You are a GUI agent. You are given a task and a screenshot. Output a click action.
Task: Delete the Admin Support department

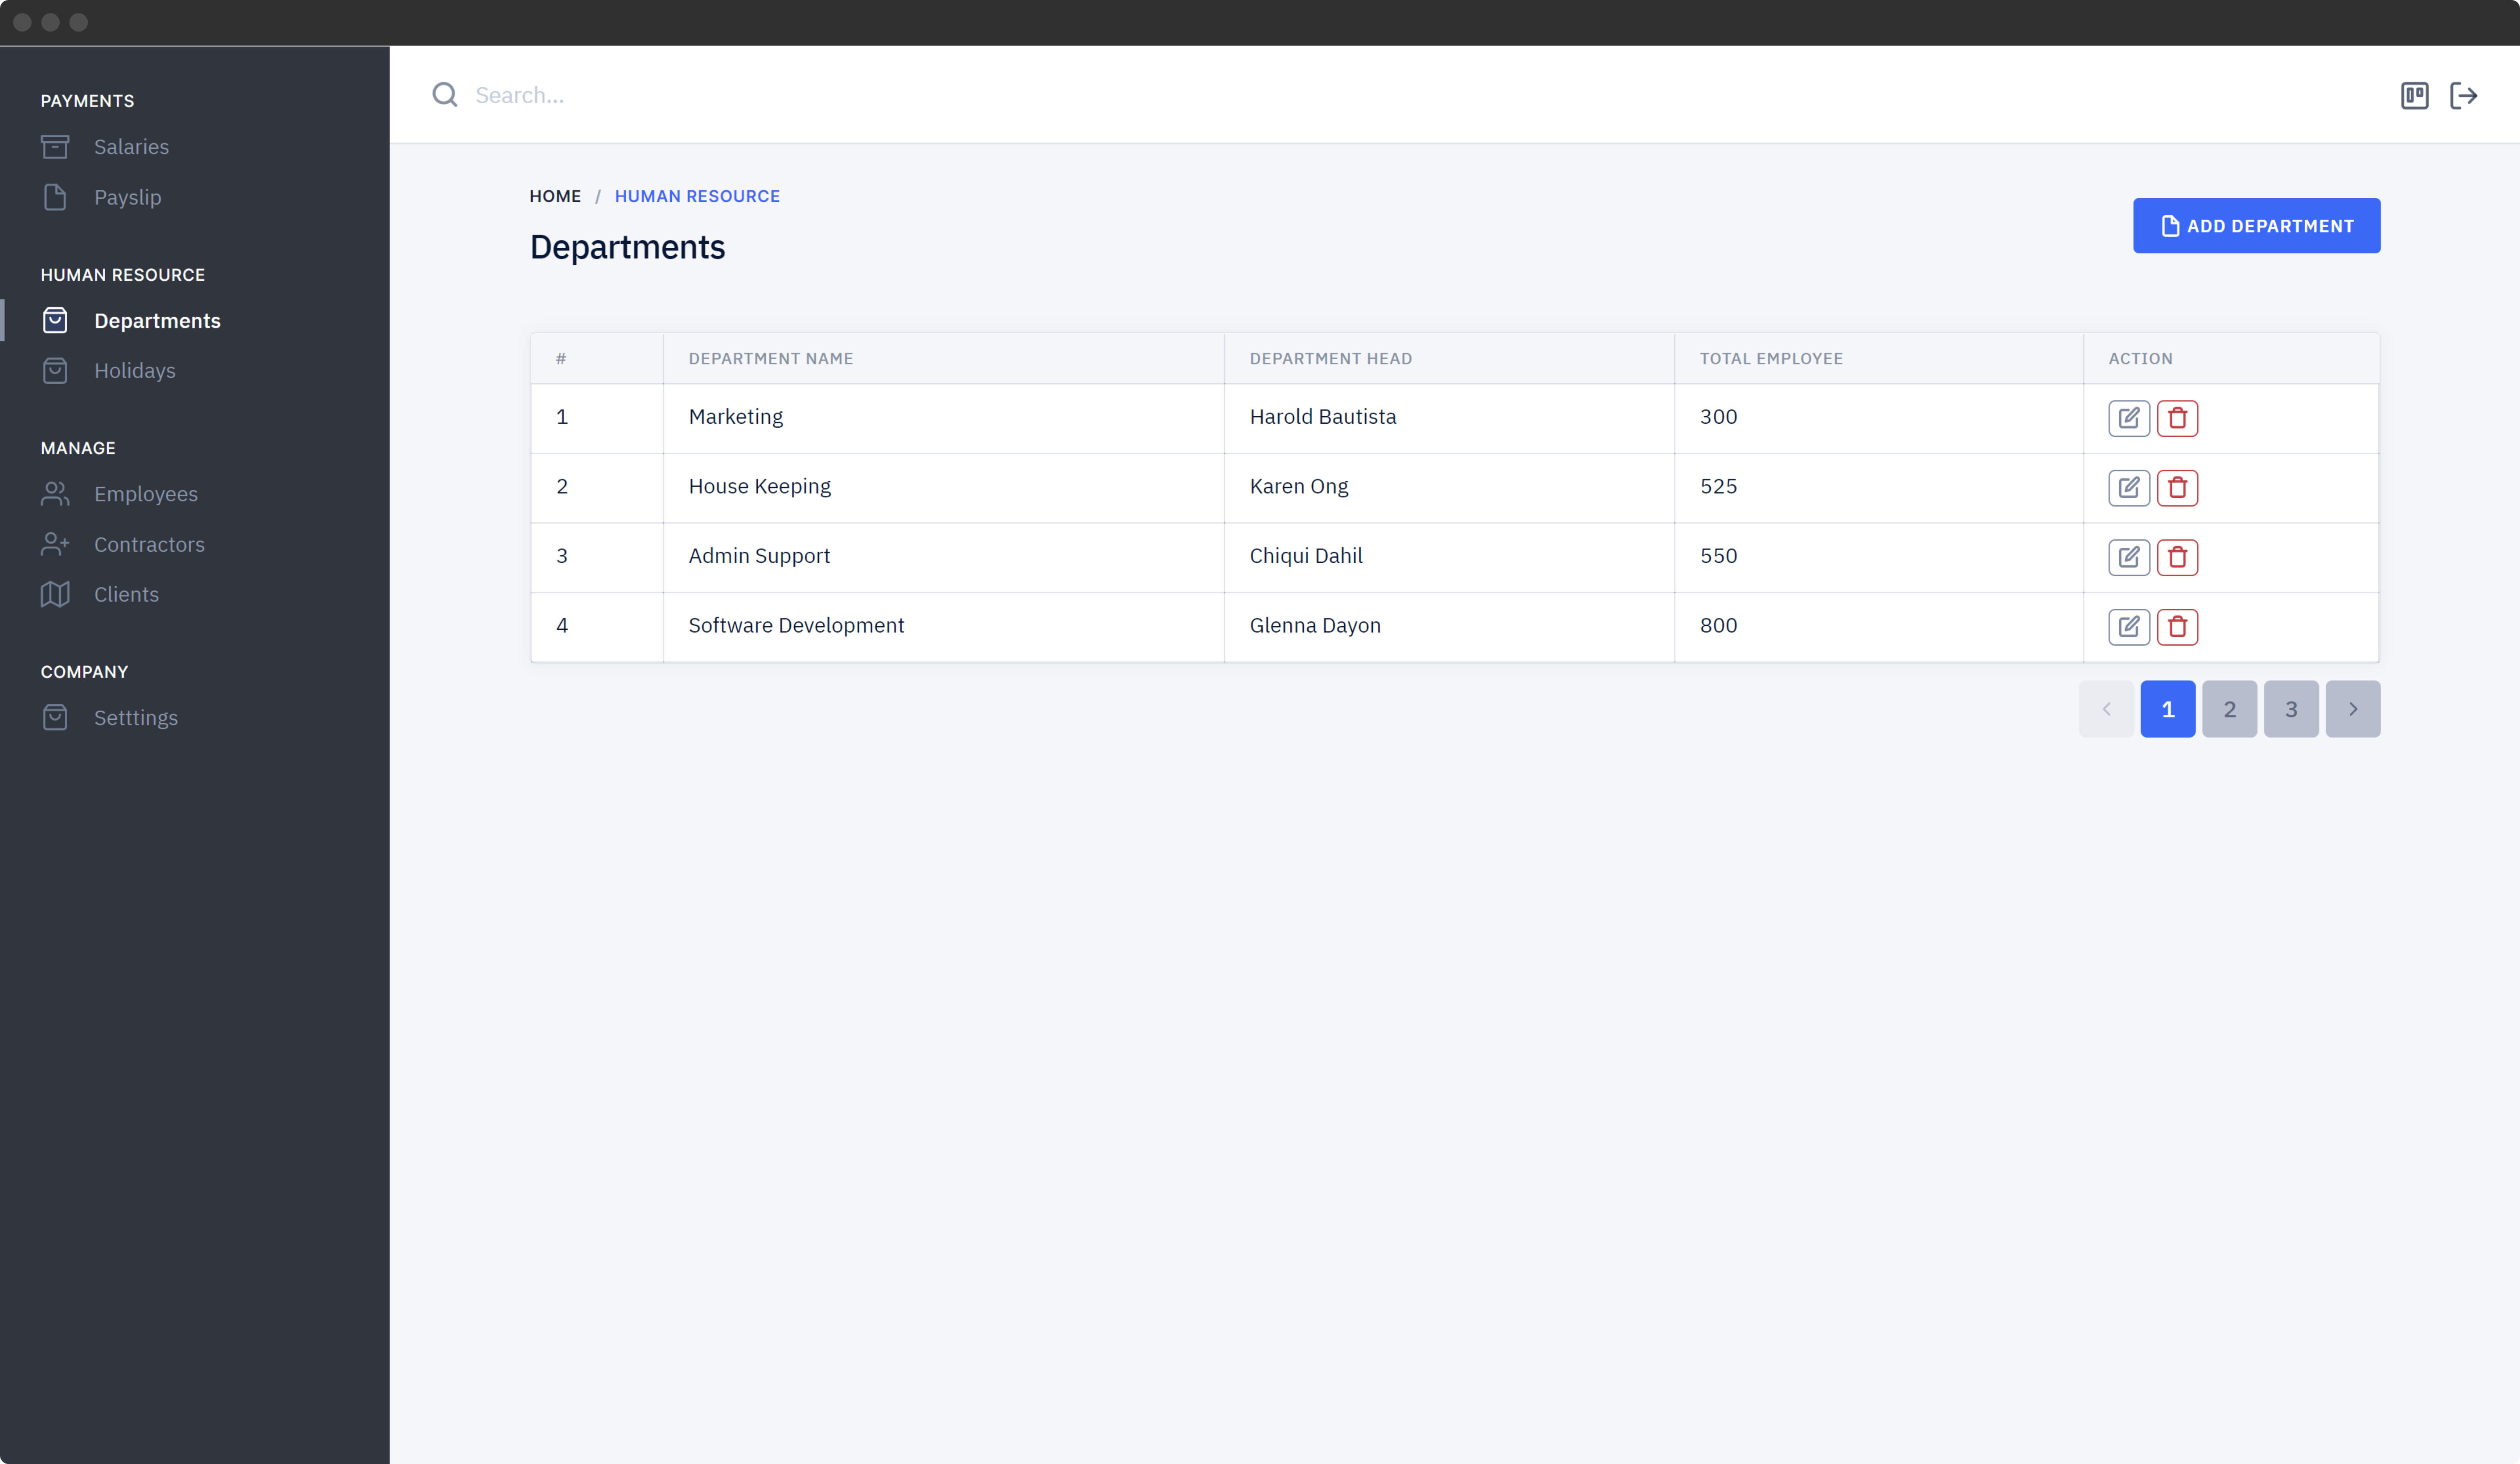tap(2177, 557)
